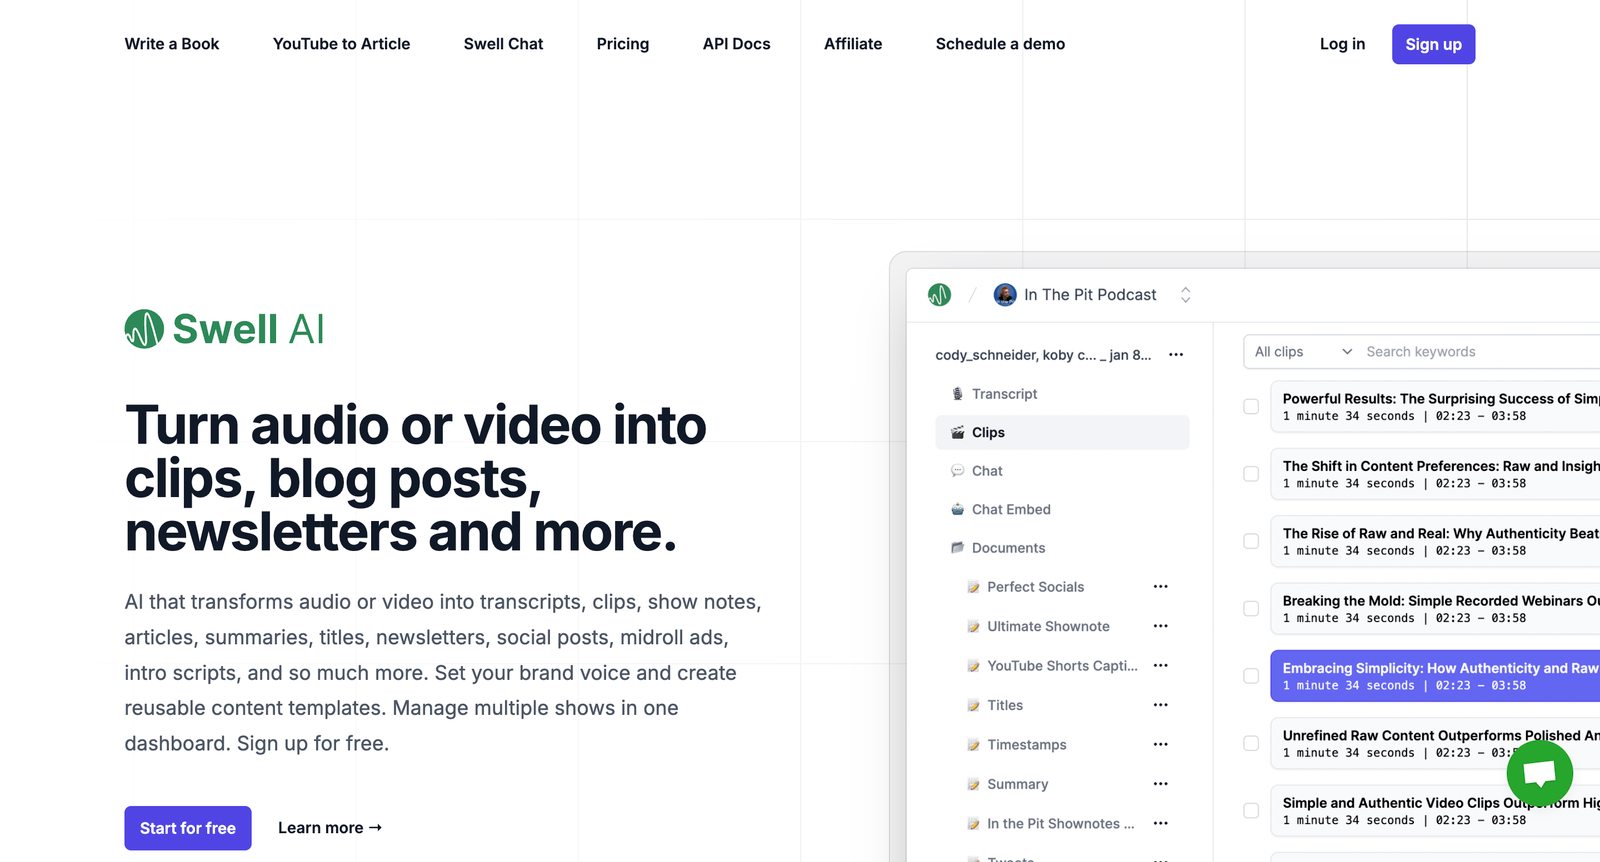Select the Transcript sidebar item

pyautogui.click(x=1062, y=394)
